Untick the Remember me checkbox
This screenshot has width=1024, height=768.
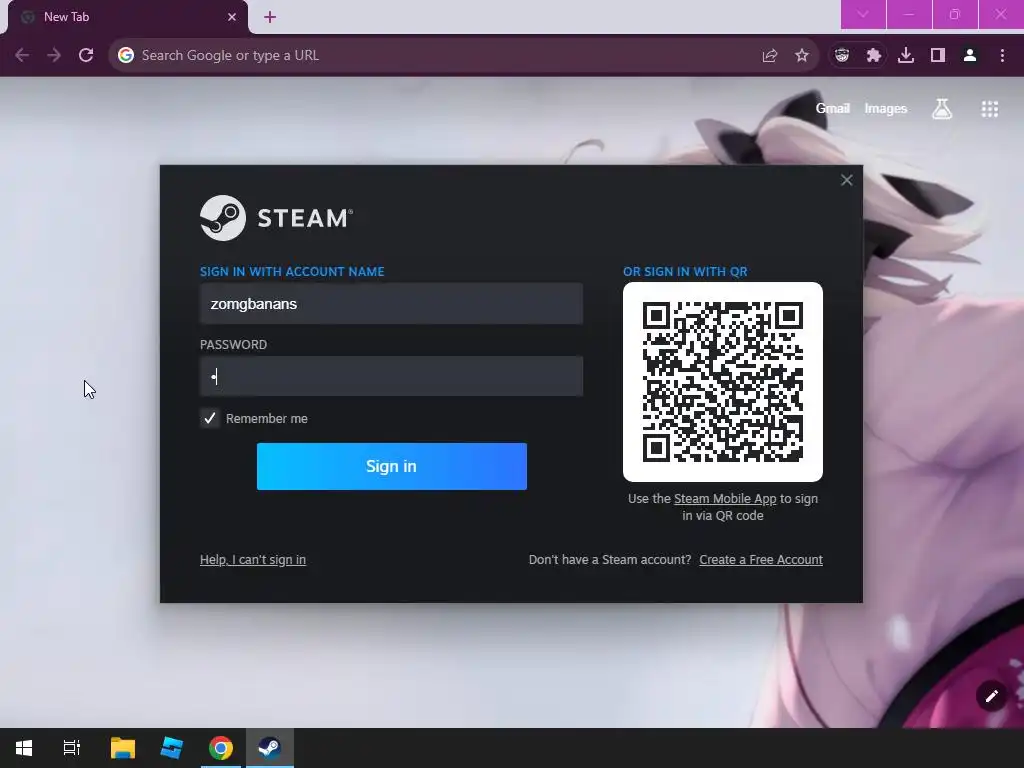click(x=210, y=419)
